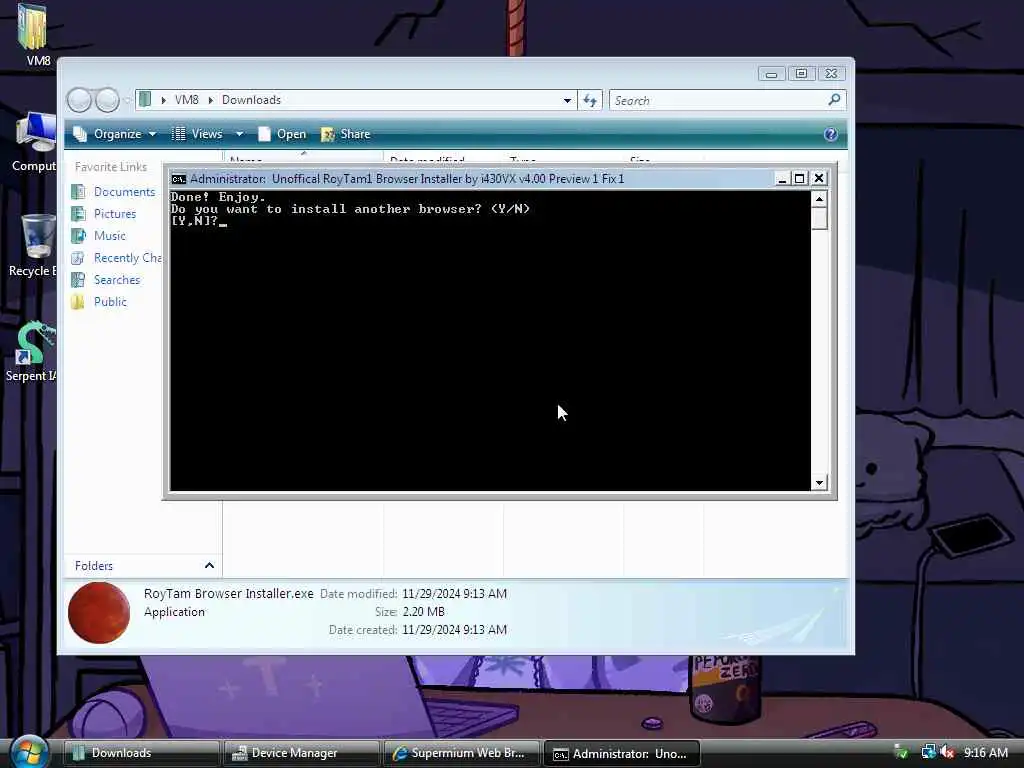
Task: Click the Date modified 11/29/2024 9:13 AM value
Action: click(x=455, y=594)
